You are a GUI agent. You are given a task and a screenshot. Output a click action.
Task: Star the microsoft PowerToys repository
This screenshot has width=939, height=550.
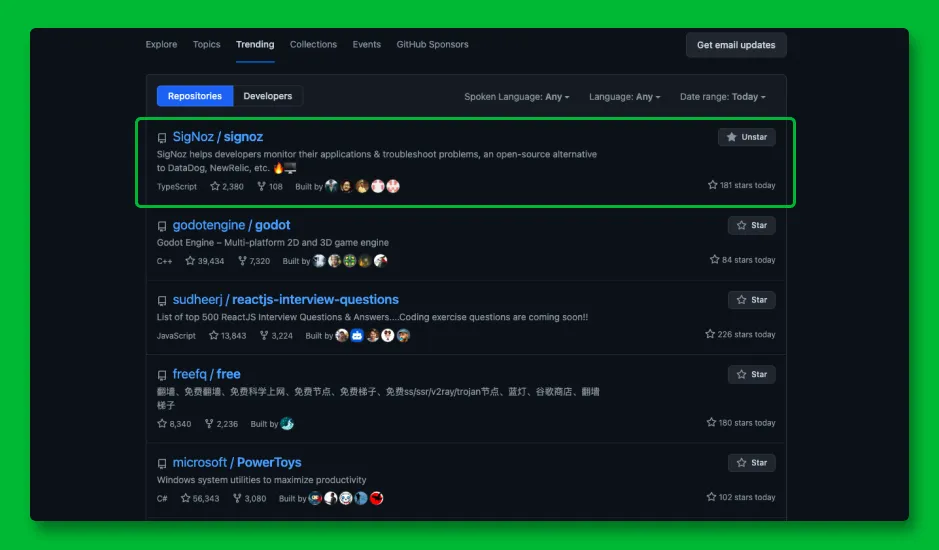tap(752, 463)
